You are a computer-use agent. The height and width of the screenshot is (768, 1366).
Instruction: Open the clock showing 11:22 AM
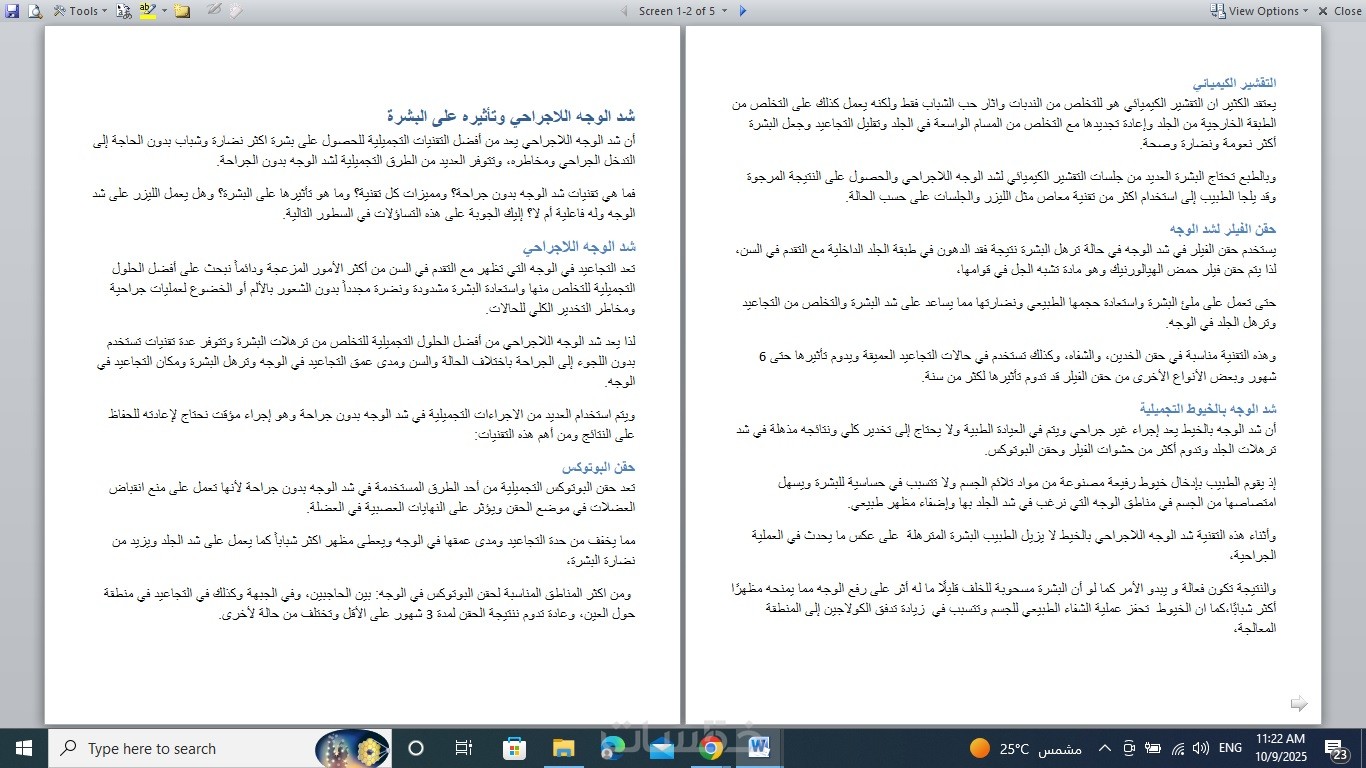point(1281,748)
